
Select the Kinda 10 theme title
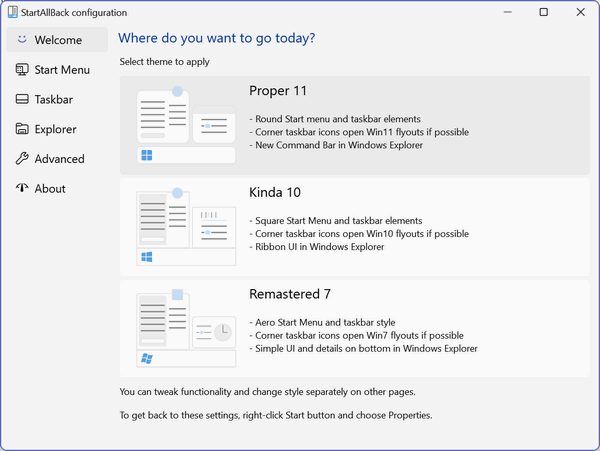point(275,192)
